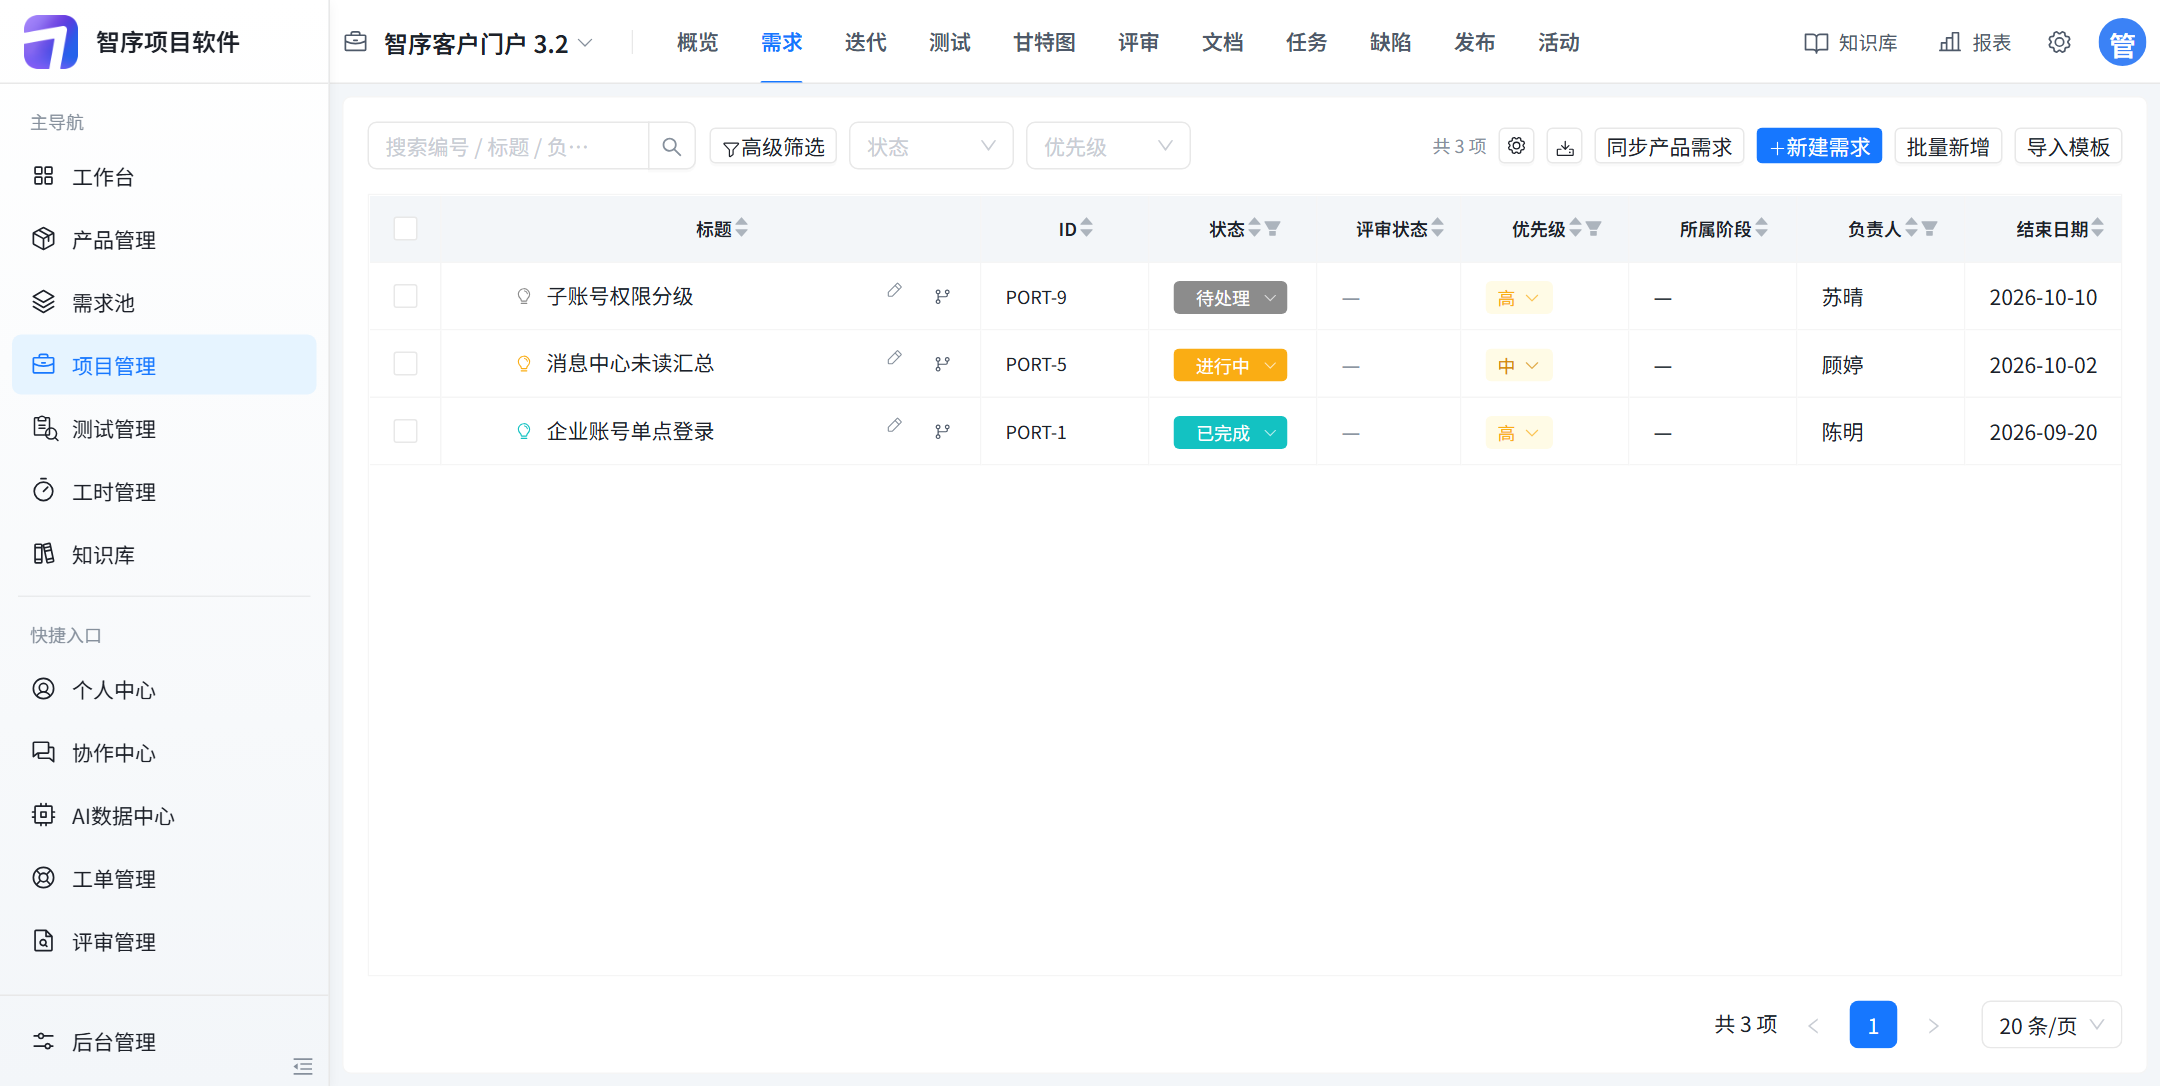Click the lightbulb icon beside 企业账号单点登录

point(523,431)
